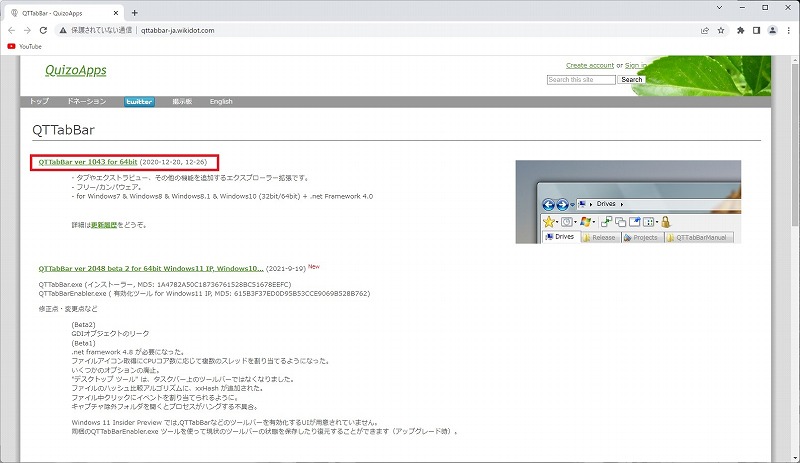Open the side panel icon
Screen dimensions: 800x463
[x=757, y=30]
